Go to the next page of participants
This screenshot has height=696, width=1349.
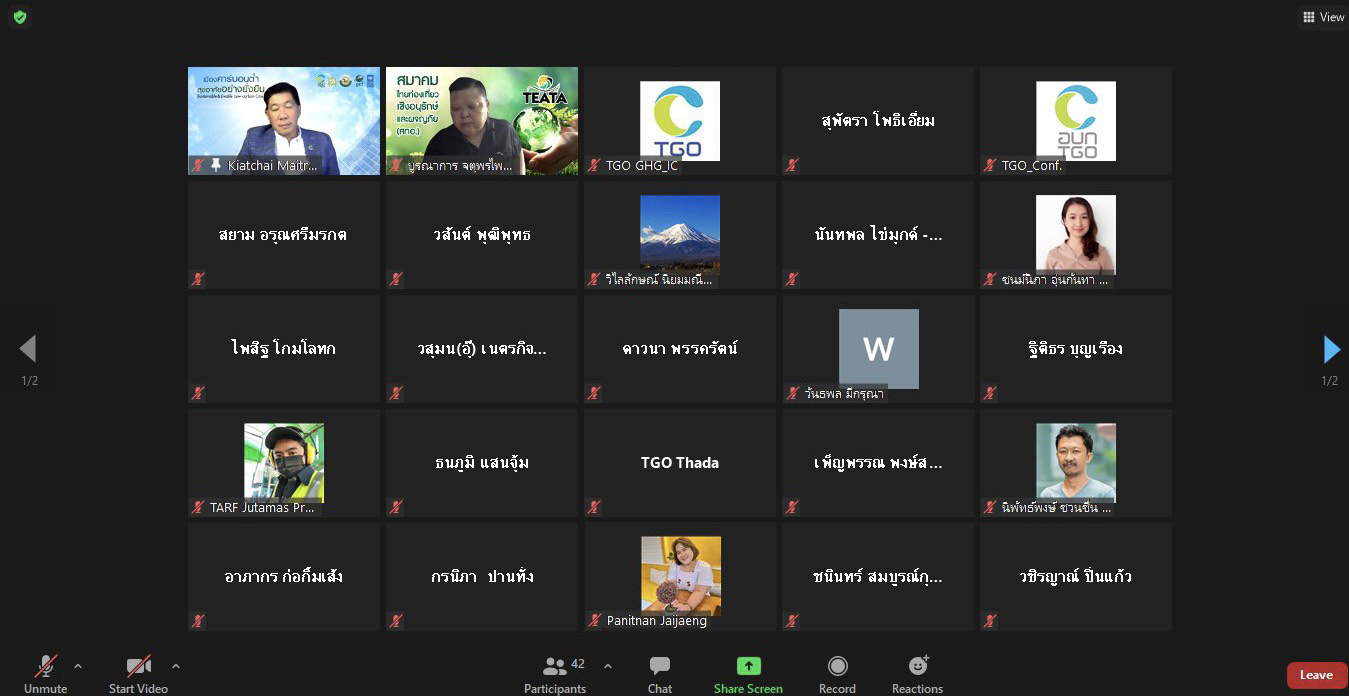pyautogui.click(x=1331, y=349)
